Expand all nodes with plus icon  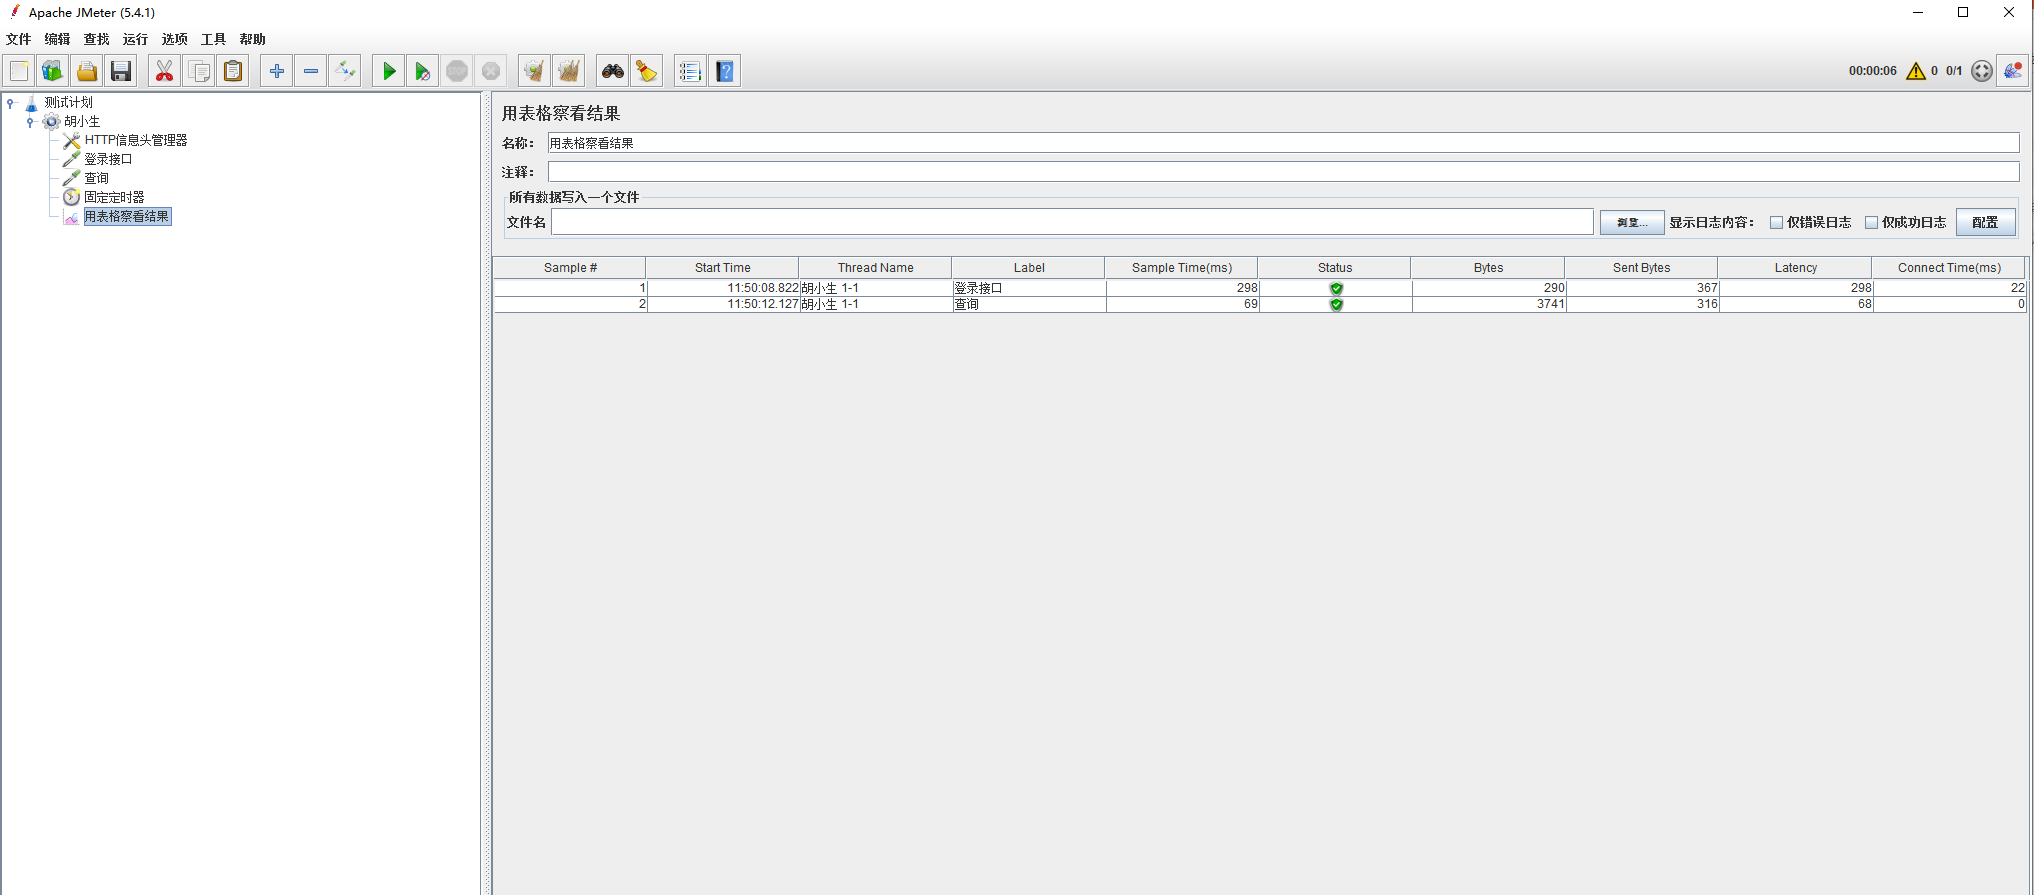(x=277, y=71)
